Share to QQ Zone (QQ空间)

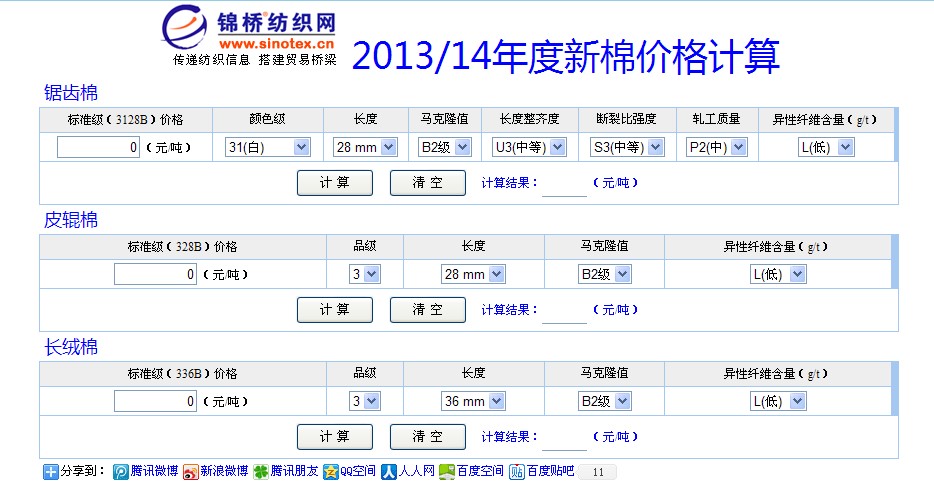point(350,472)
